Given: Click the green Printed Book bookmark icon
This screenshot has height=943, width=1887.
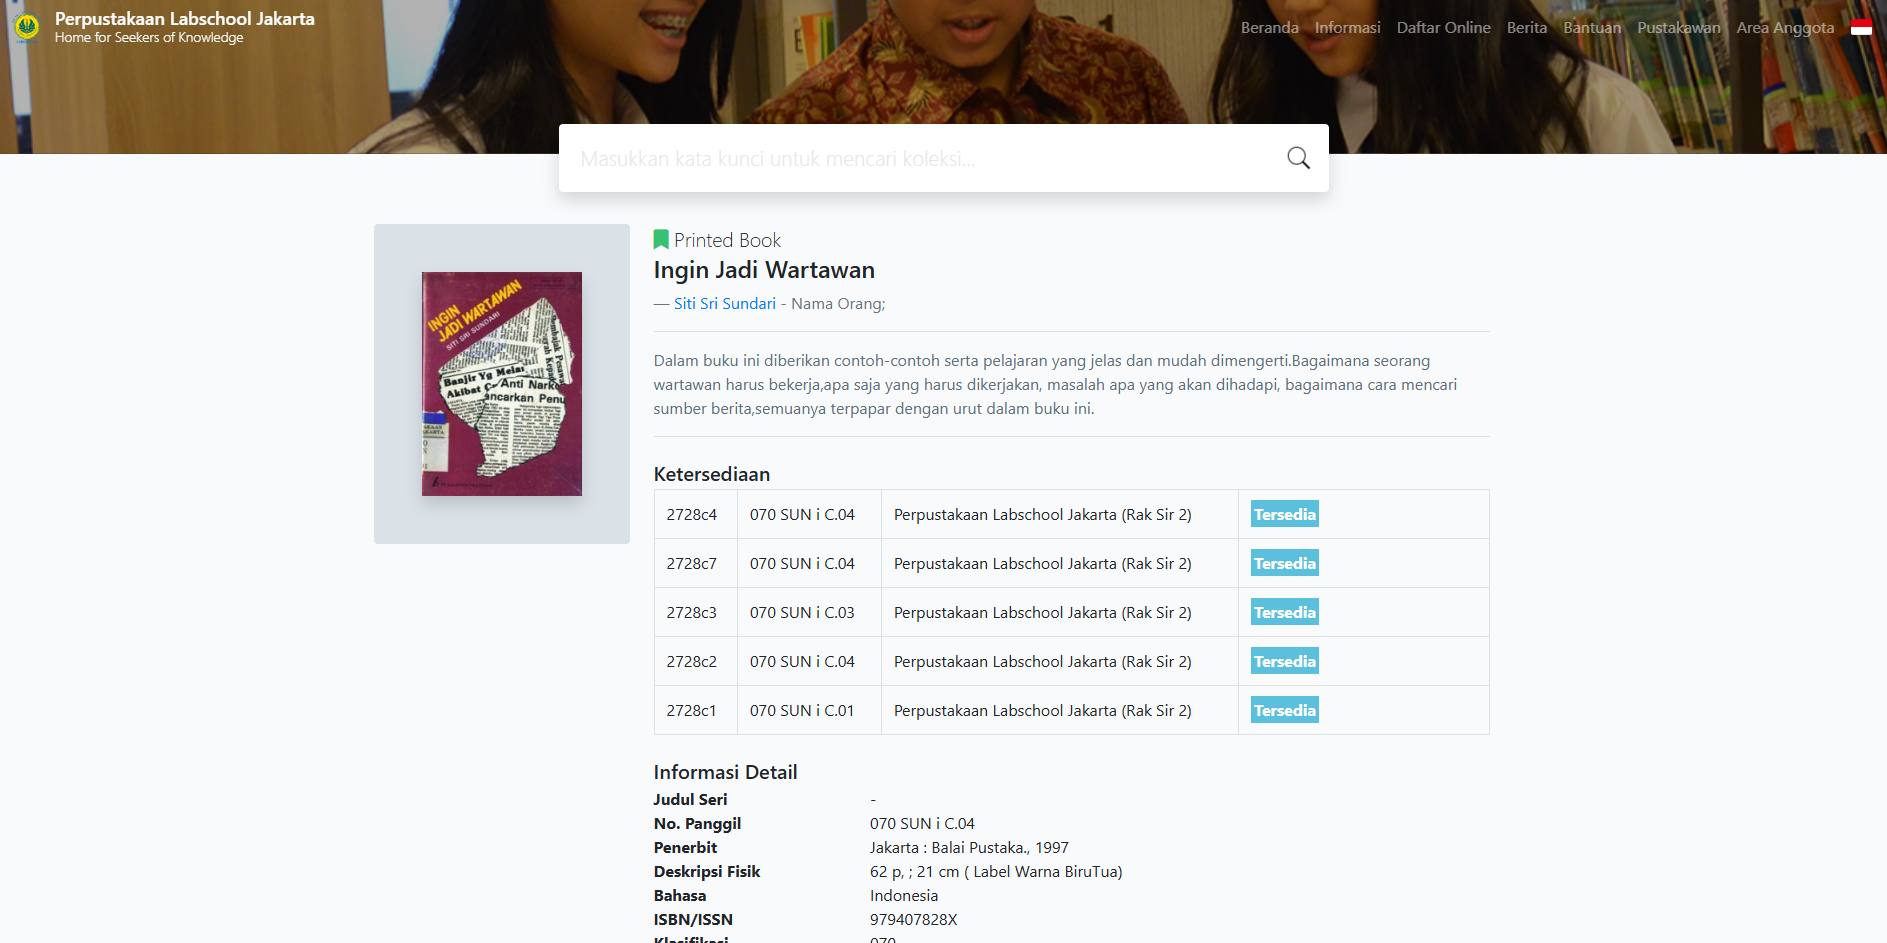Looking at the screenshot, I should click(660, 240).
